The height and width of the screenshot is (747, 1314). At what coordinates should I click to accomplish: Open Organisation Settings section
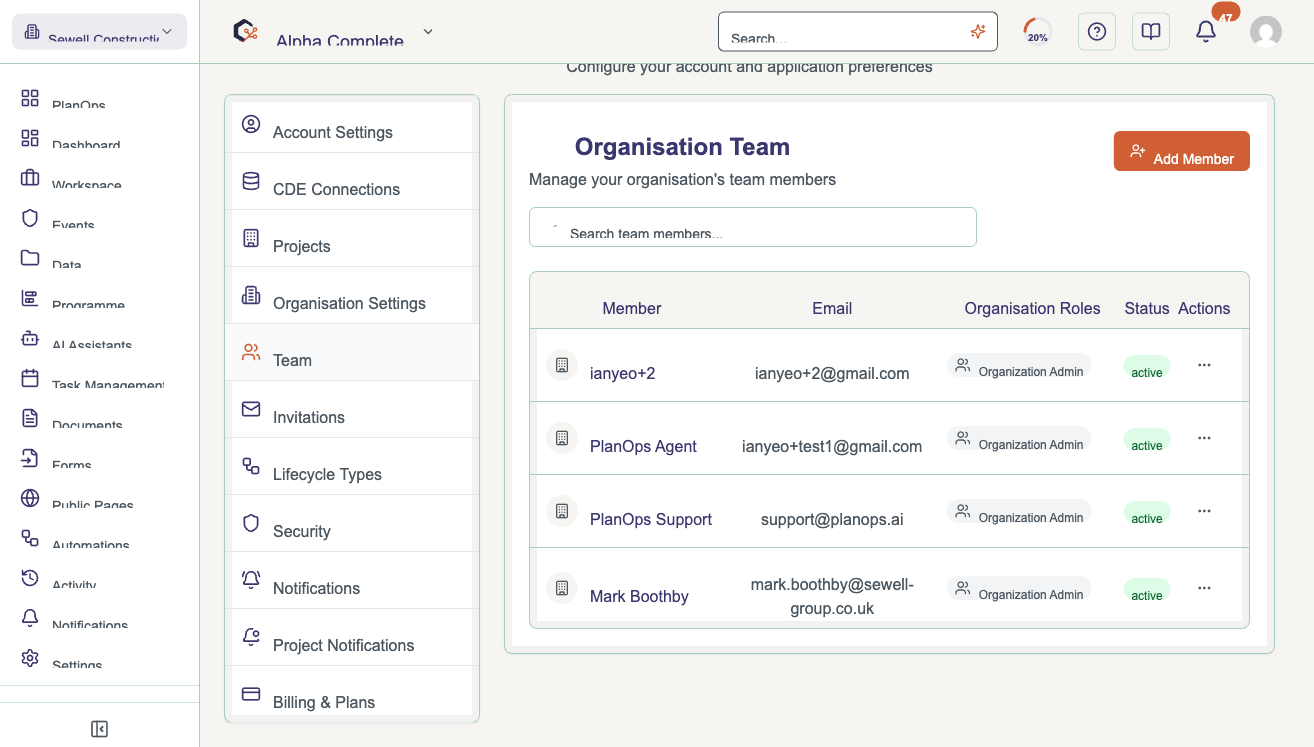tap(352, 296)
